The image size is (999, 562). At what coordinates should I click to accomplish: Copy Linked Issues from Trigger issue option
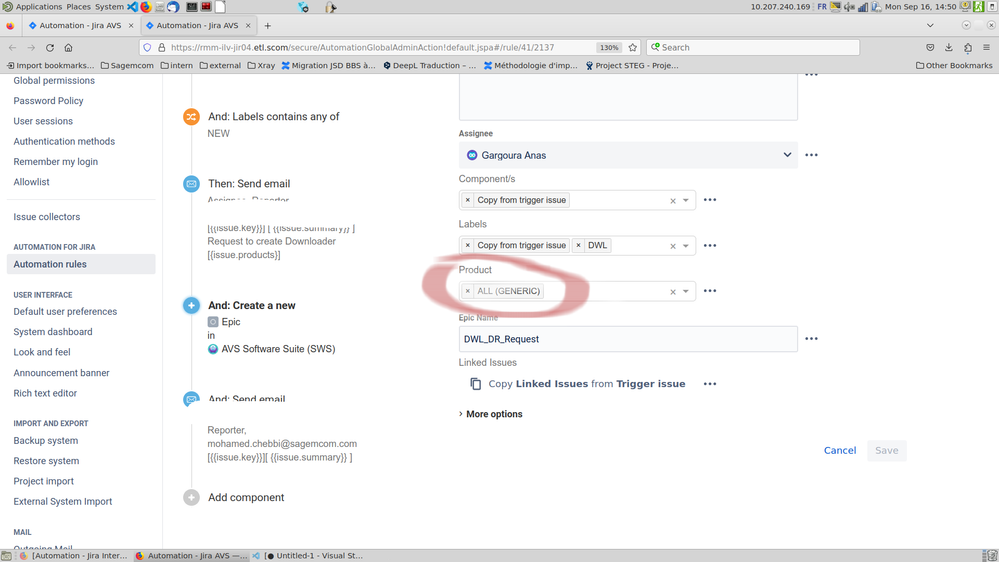579,384
